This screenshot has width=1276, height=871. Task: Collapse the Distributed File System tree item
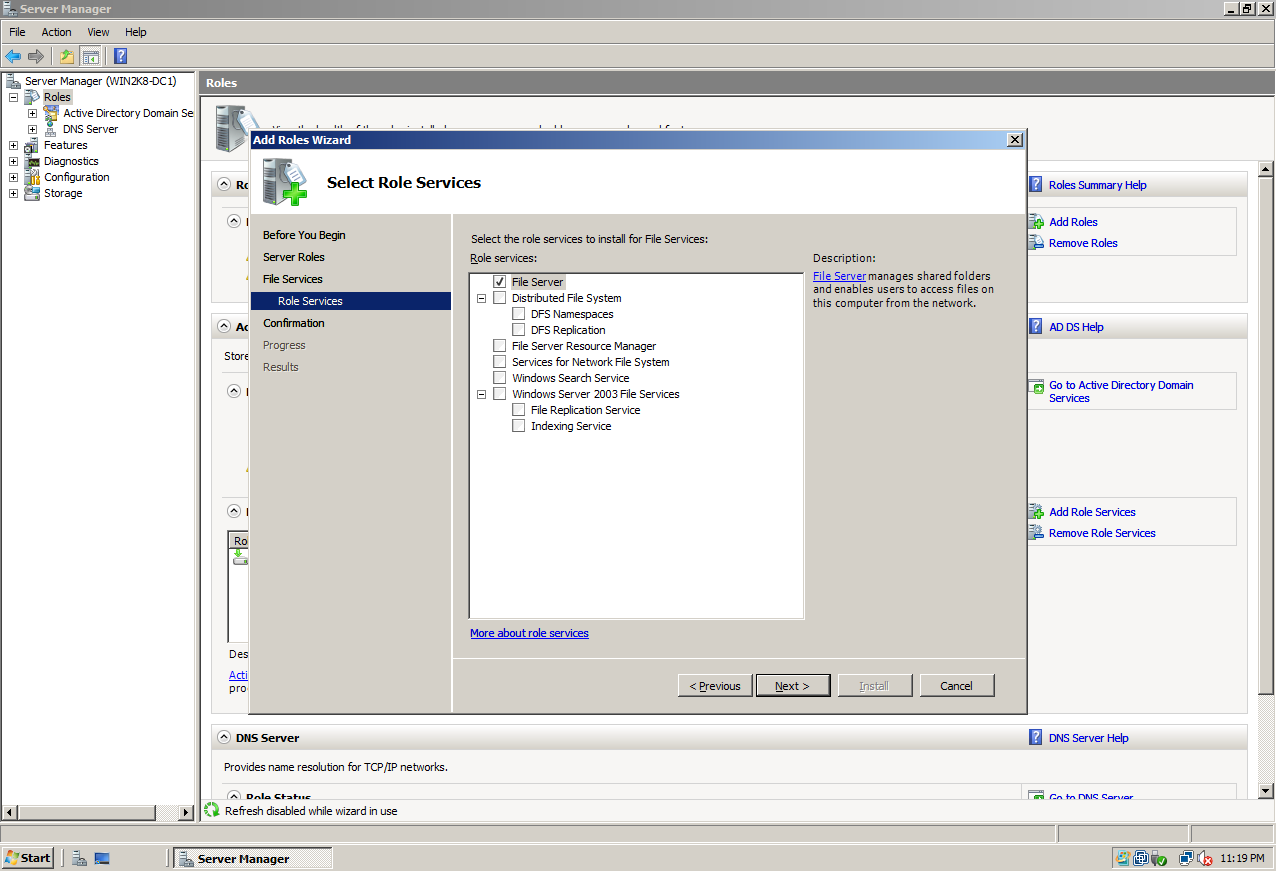481,297
